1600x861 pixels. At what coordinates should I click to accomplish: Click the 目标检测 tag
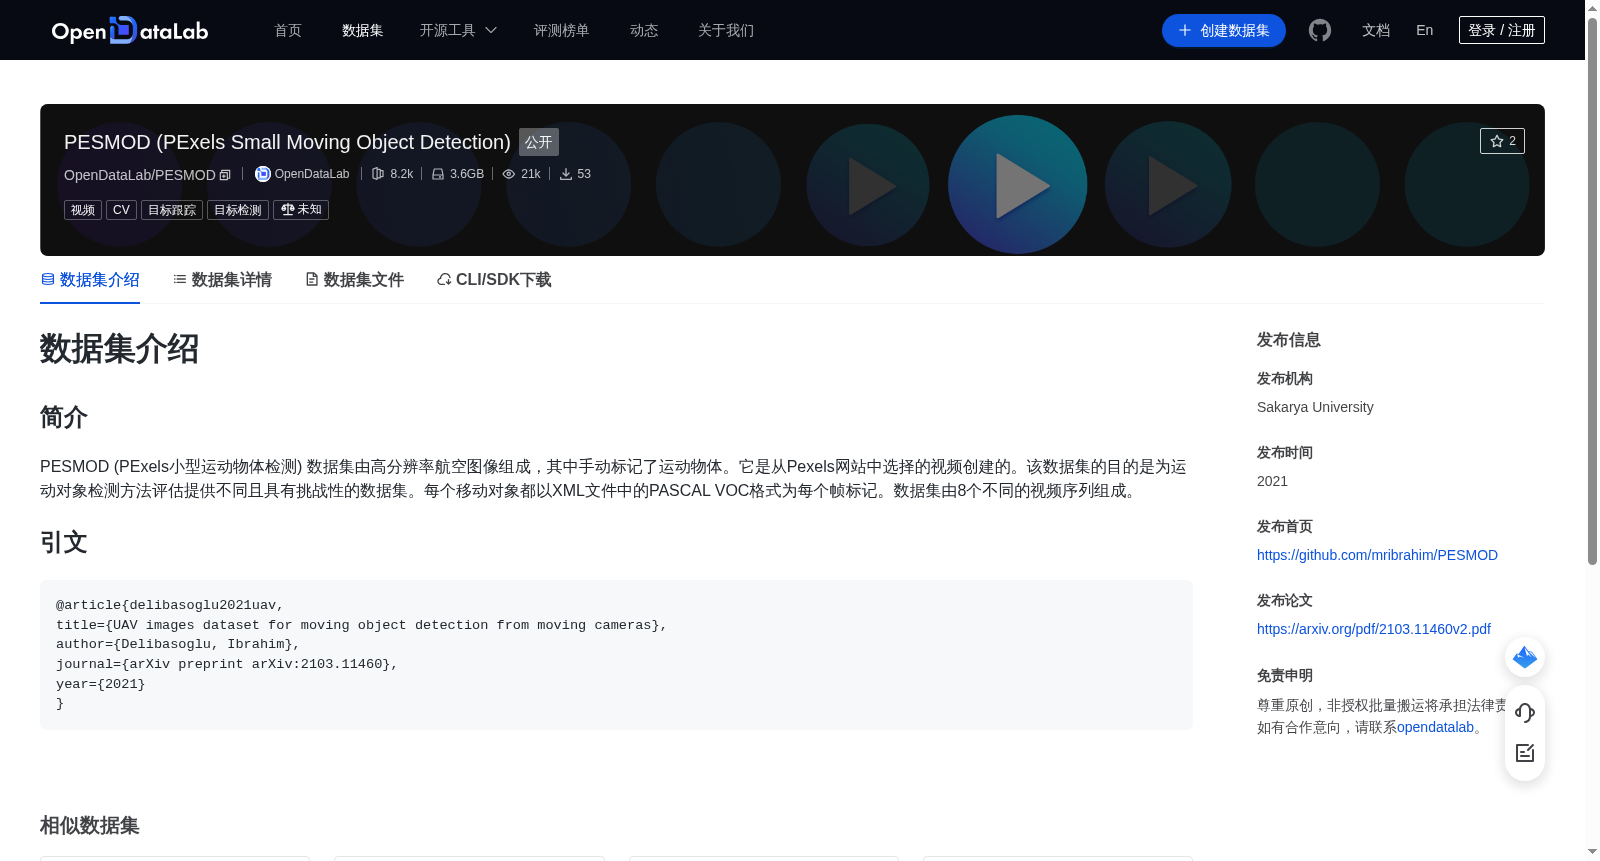(238, 210)
